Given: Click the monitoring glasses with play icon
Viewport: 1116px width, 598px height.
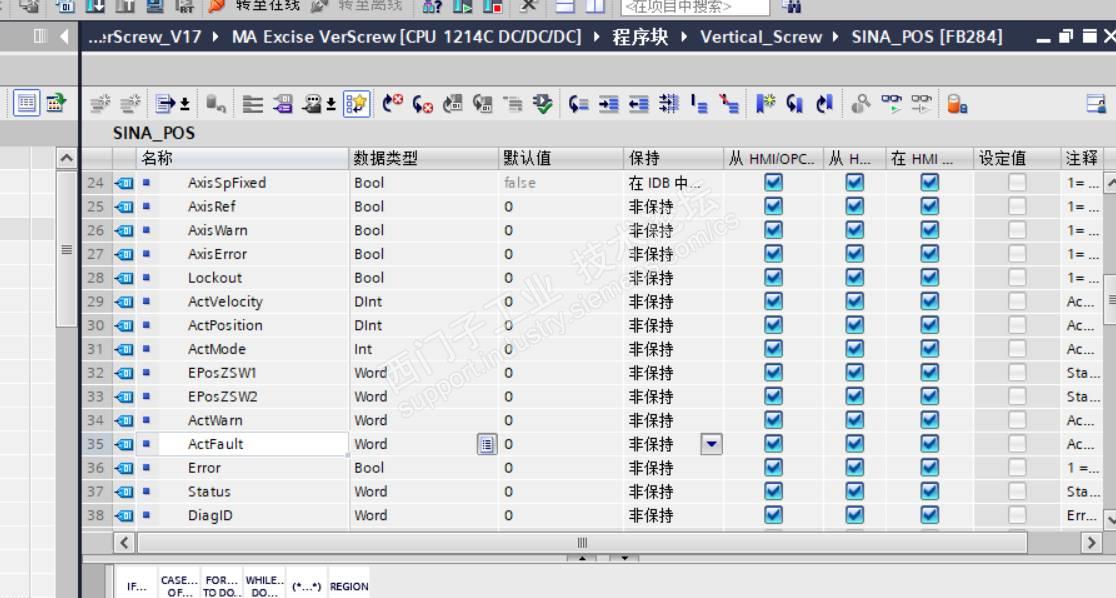Looking at the screenshot, I should point(891,105).
